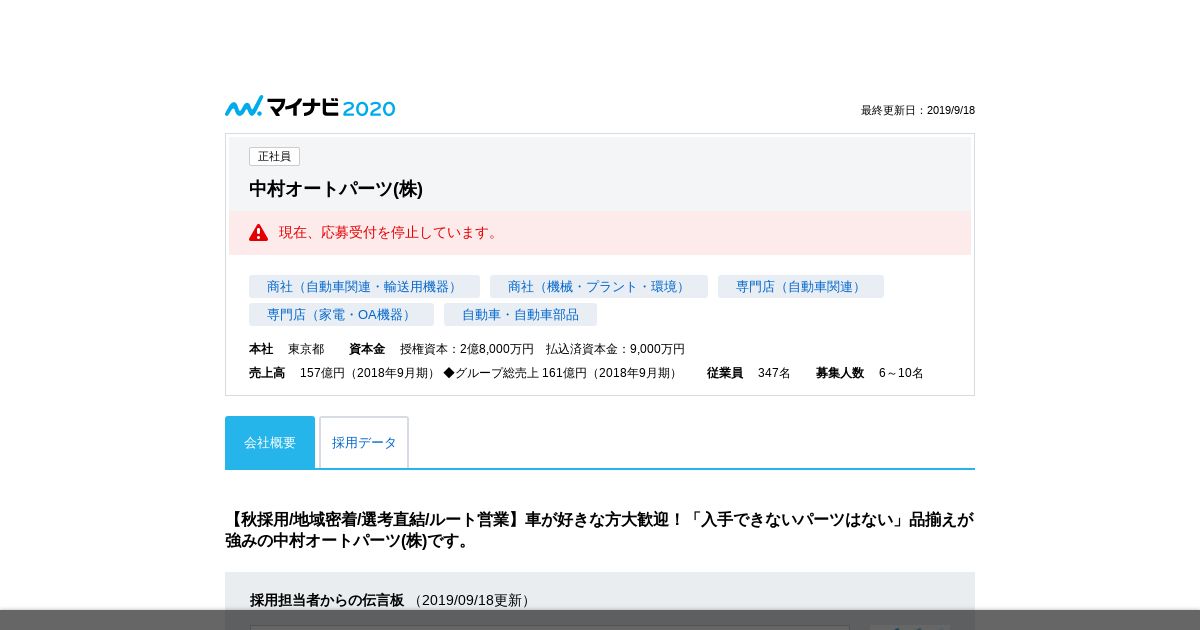Image resolution: width=1200 pixels, height=630 pixels.
Task: Switch to the 採用データ tab
Action: pyautogui.click(x=364, y=442)
